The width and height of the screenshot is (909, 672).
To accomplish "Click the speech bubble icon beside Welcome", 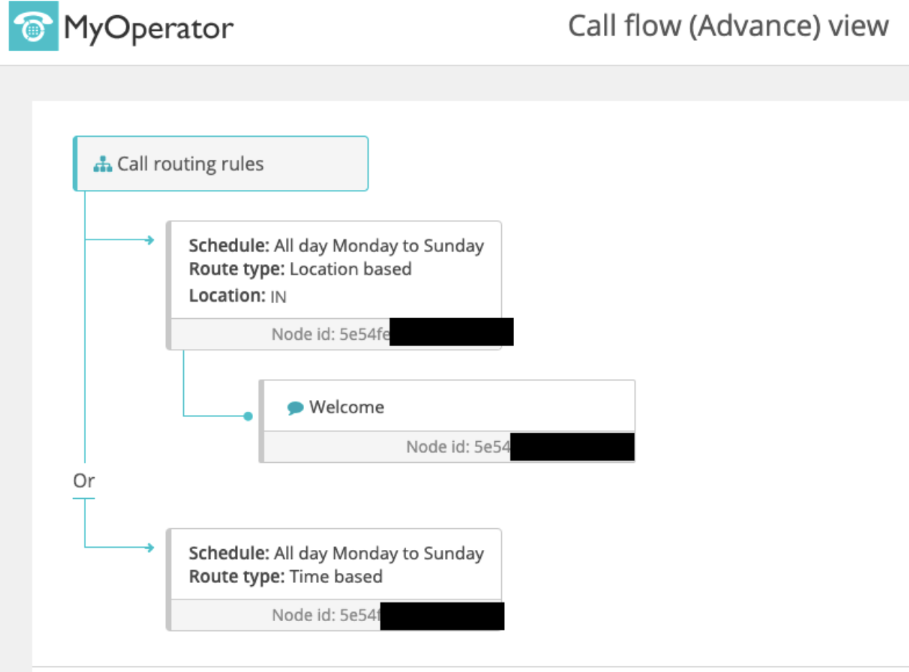I will 295,408.
